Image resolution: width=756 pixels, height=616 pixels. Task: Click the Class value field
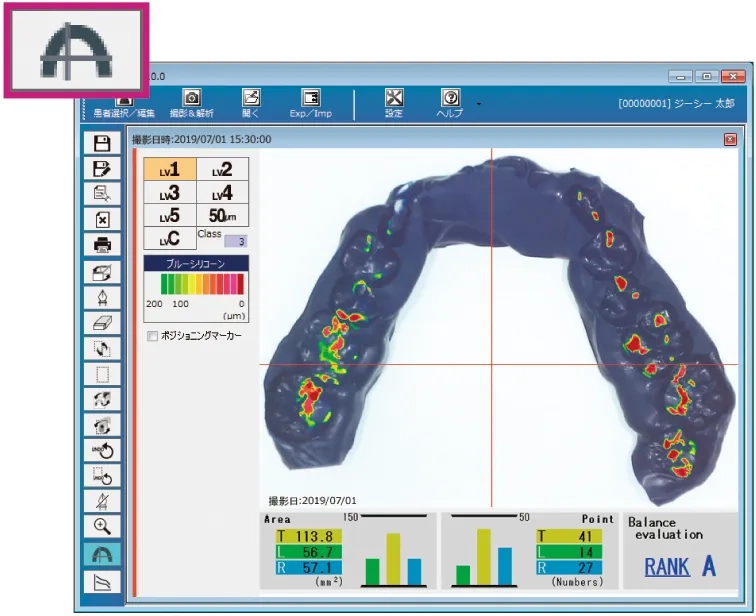tap(234, 241)
